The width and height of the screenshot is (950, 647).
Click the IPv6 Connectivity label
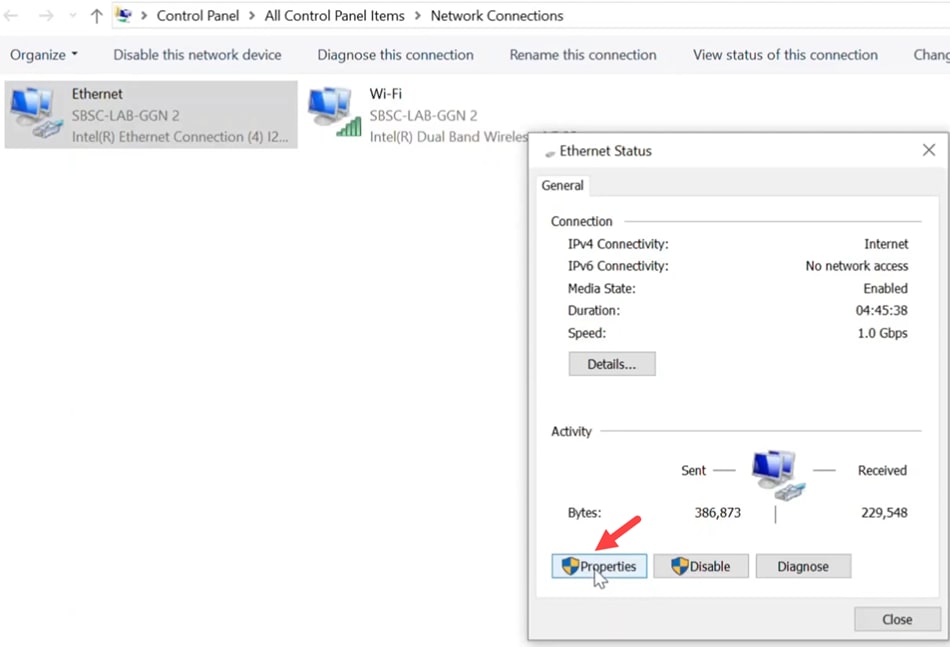pyautogui.click(x=618, y=266)
